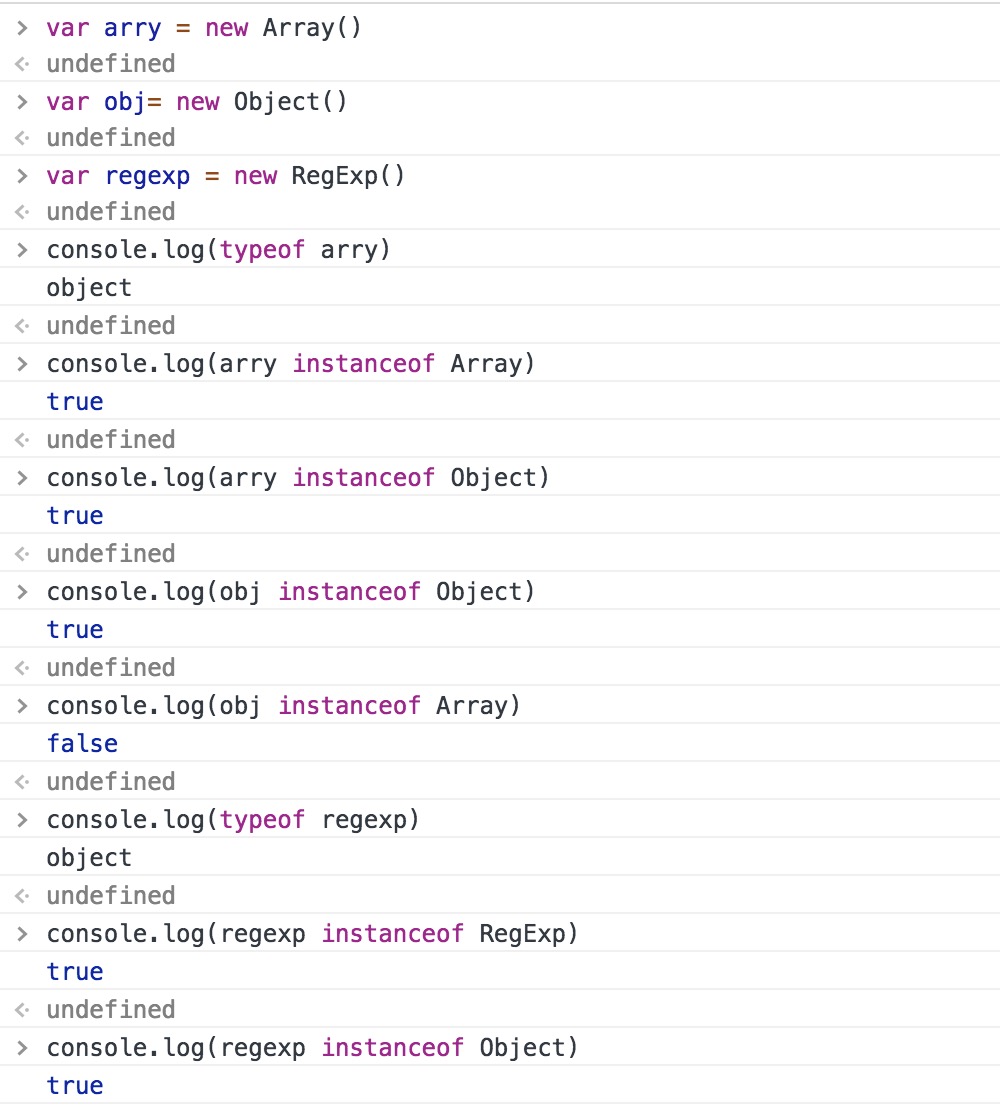Click the "var obj= new Object()" command
The image size is (1000, 1106).
point(197,101)
